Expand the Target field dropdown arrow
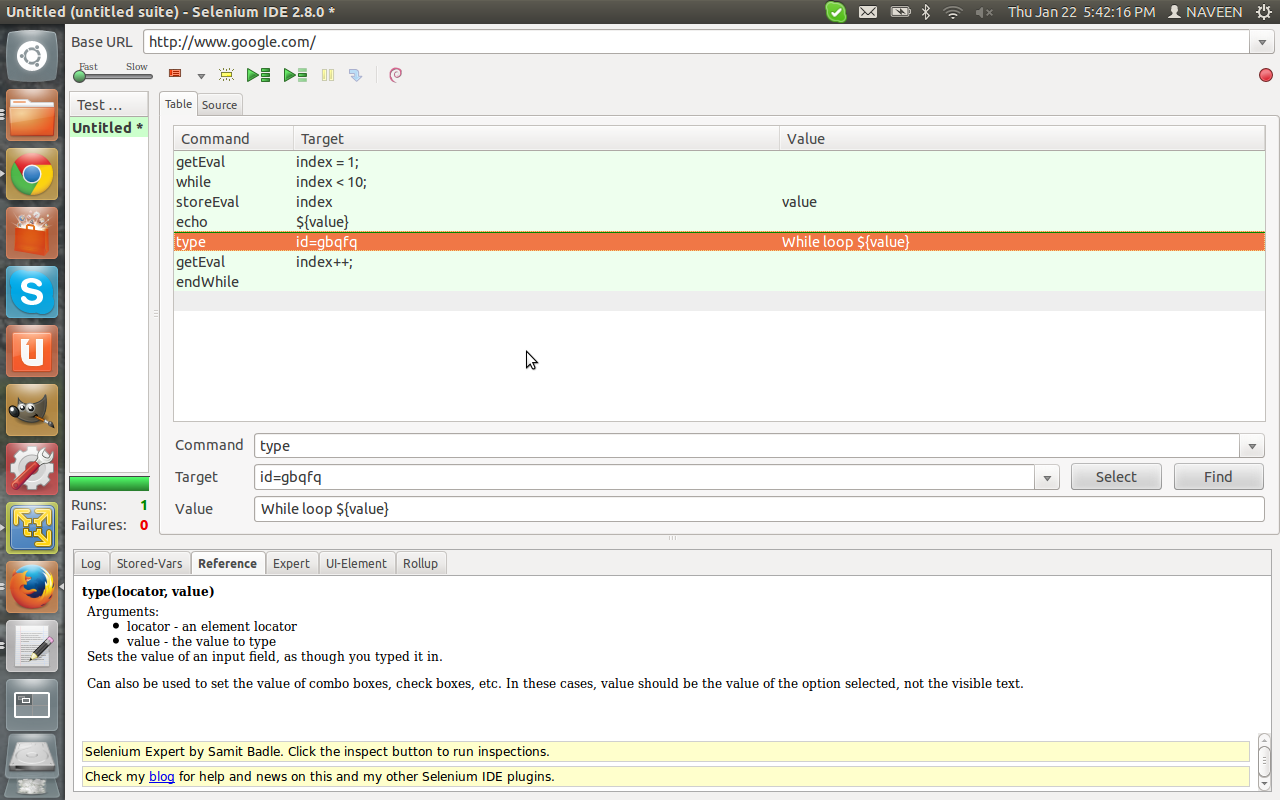Screen dimensions: 1280x800 click(1047, 478)
